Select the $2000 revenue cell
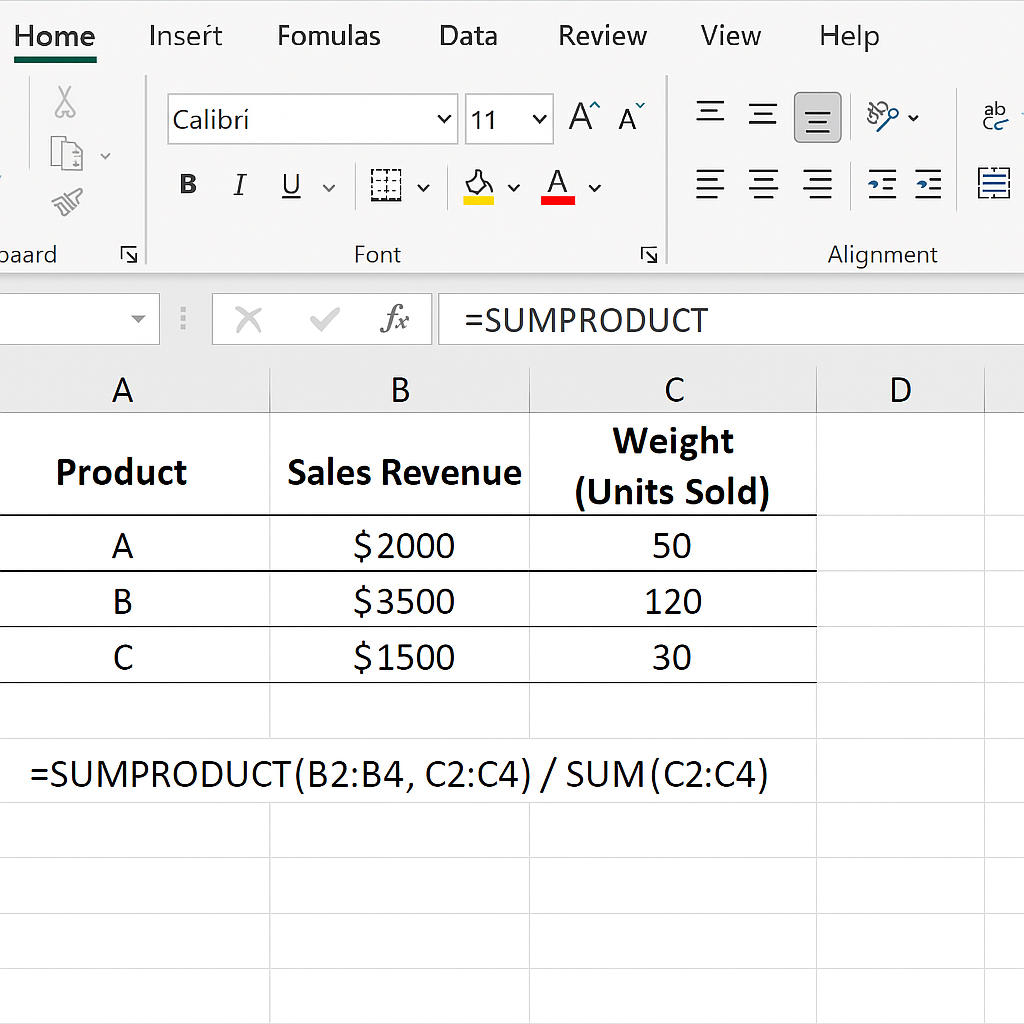This screenshot has height=1024, width=1024. [x=400, y=544]
